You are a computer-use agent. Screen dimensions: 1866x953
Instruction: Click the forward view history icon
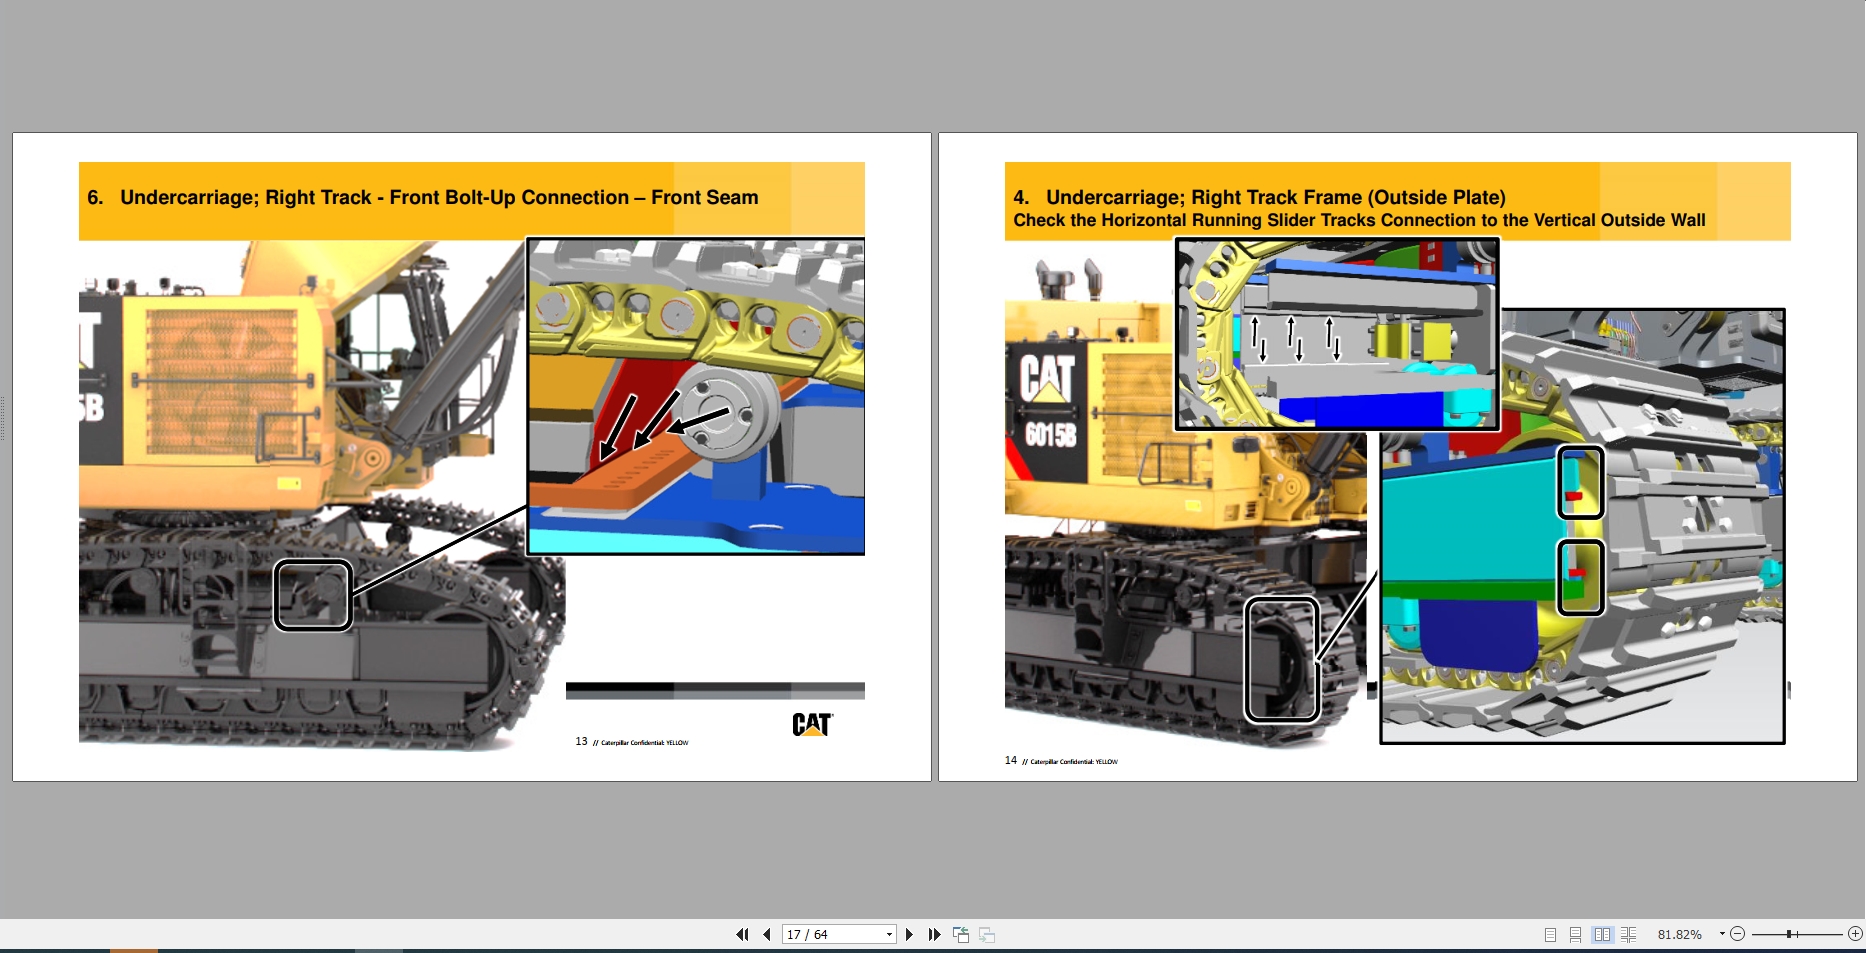coord(987,934)
